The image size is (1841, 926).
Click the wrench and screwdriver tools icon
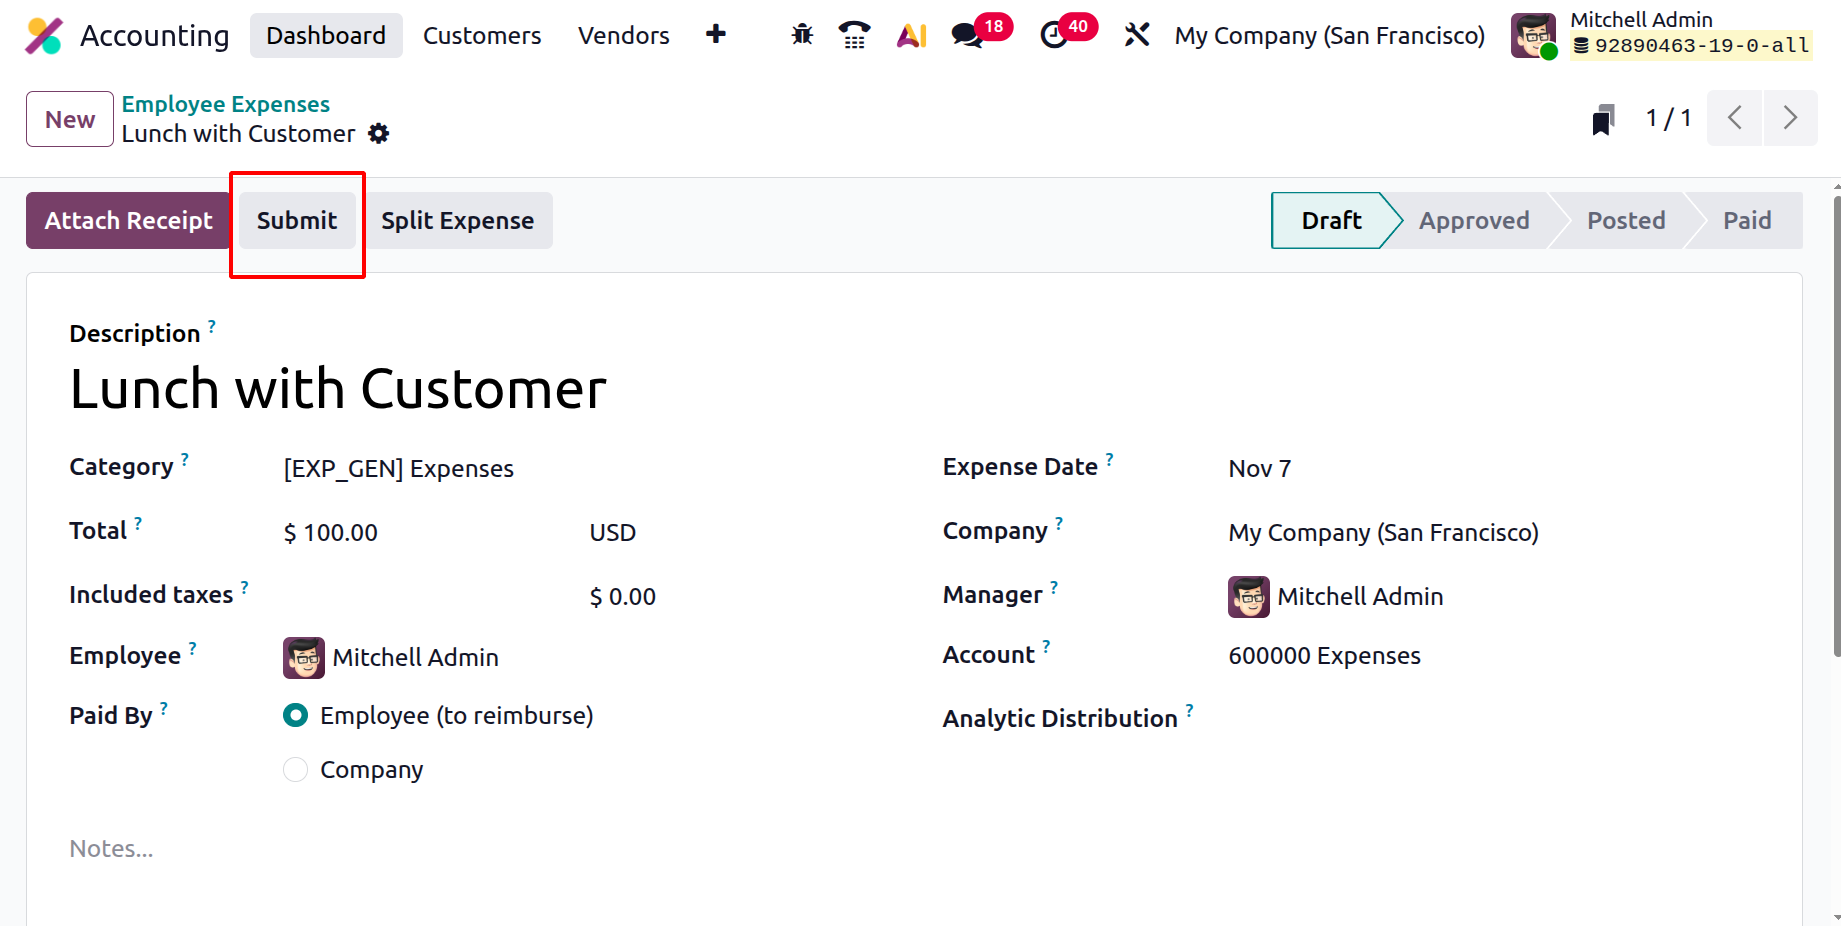(x=1137, y=35)
